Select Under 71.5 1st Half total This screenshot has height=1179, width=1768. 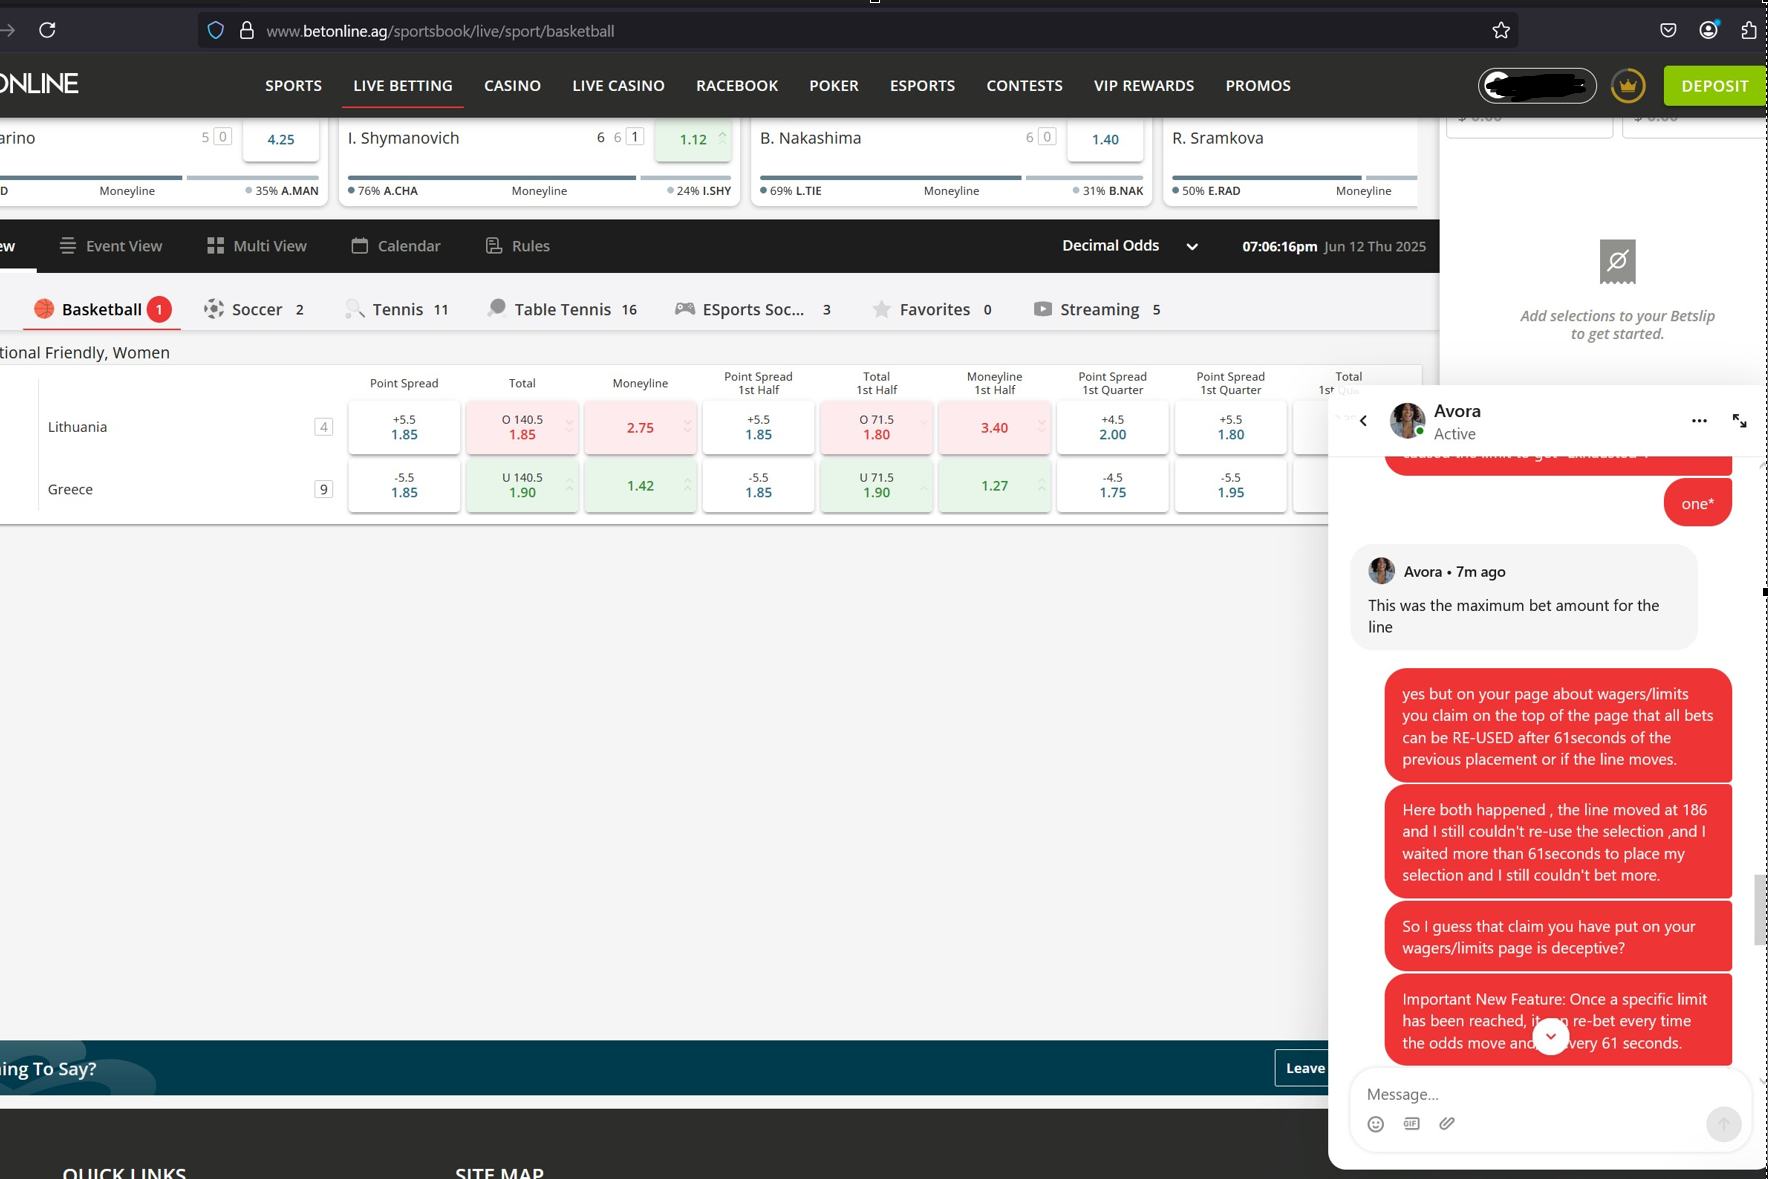[876, 486]
